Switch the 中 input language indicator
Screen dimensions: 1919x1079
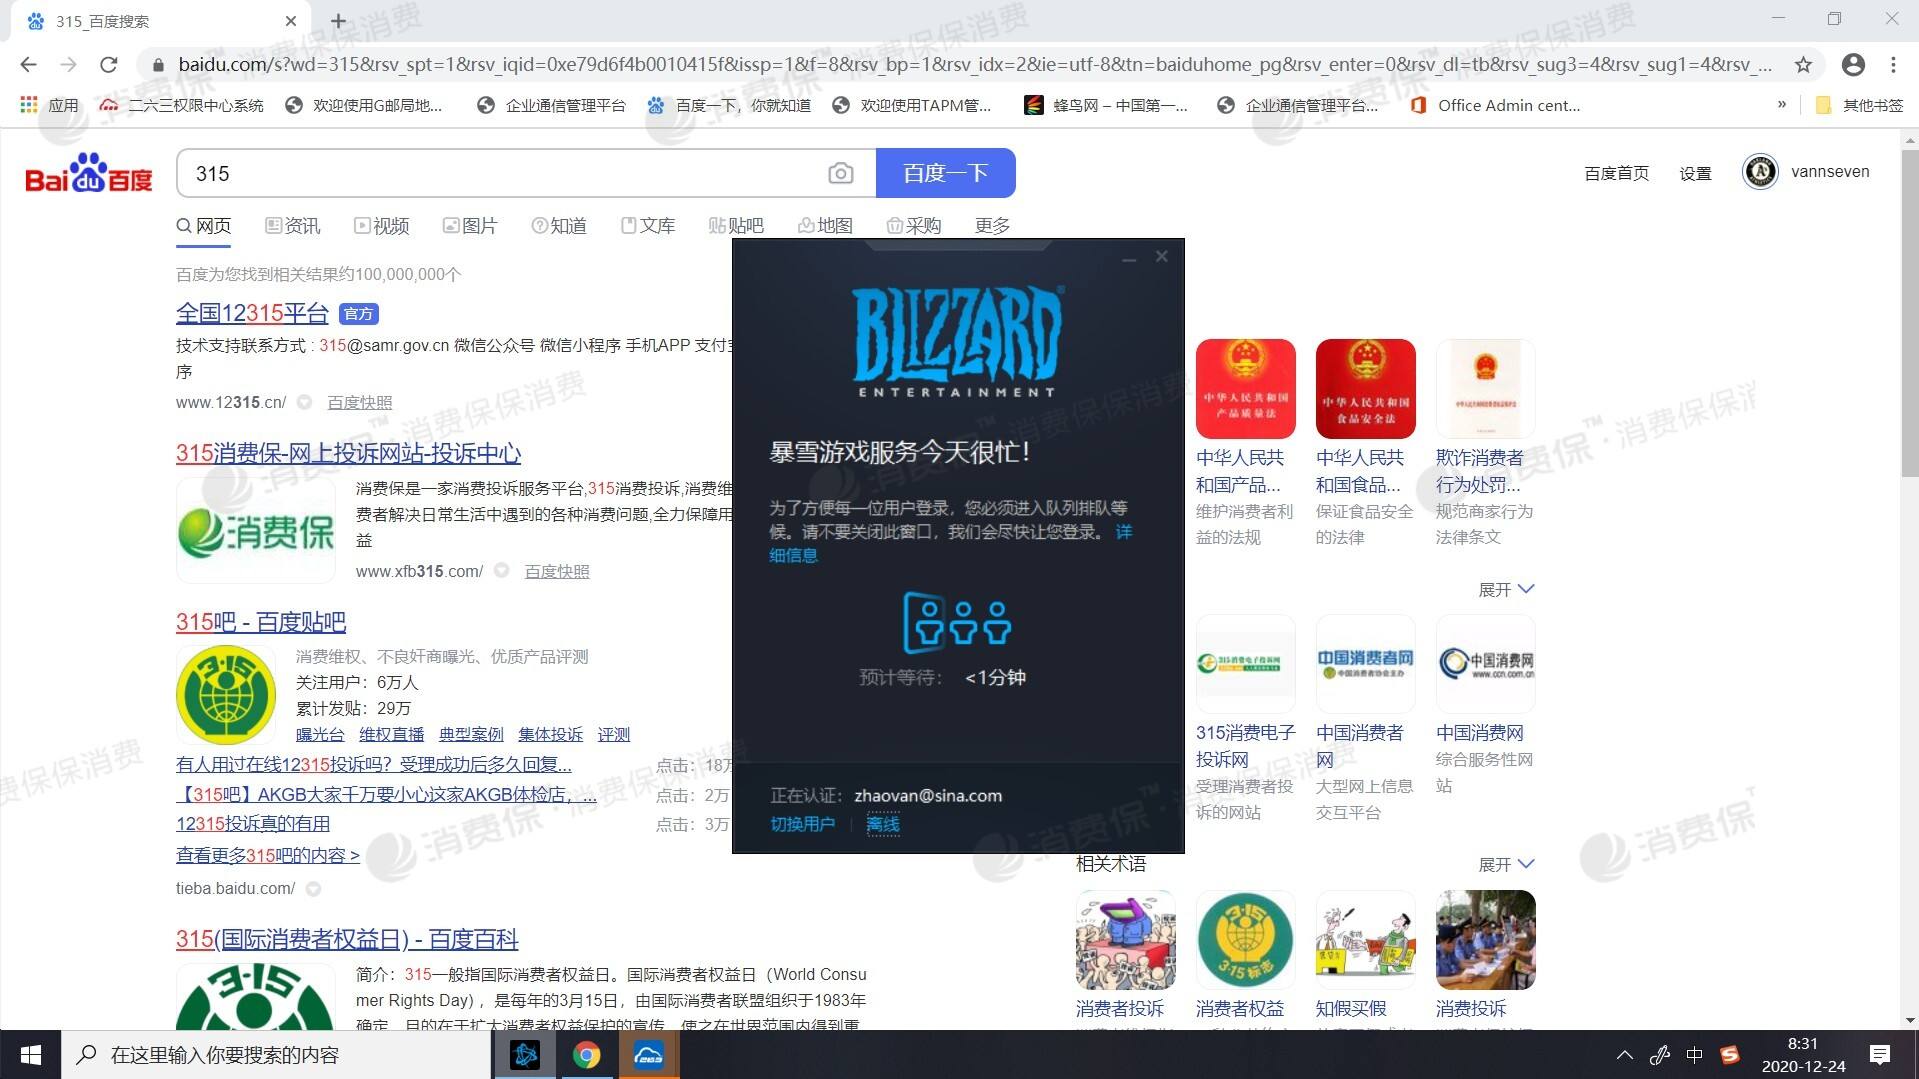(1694, 1055)
